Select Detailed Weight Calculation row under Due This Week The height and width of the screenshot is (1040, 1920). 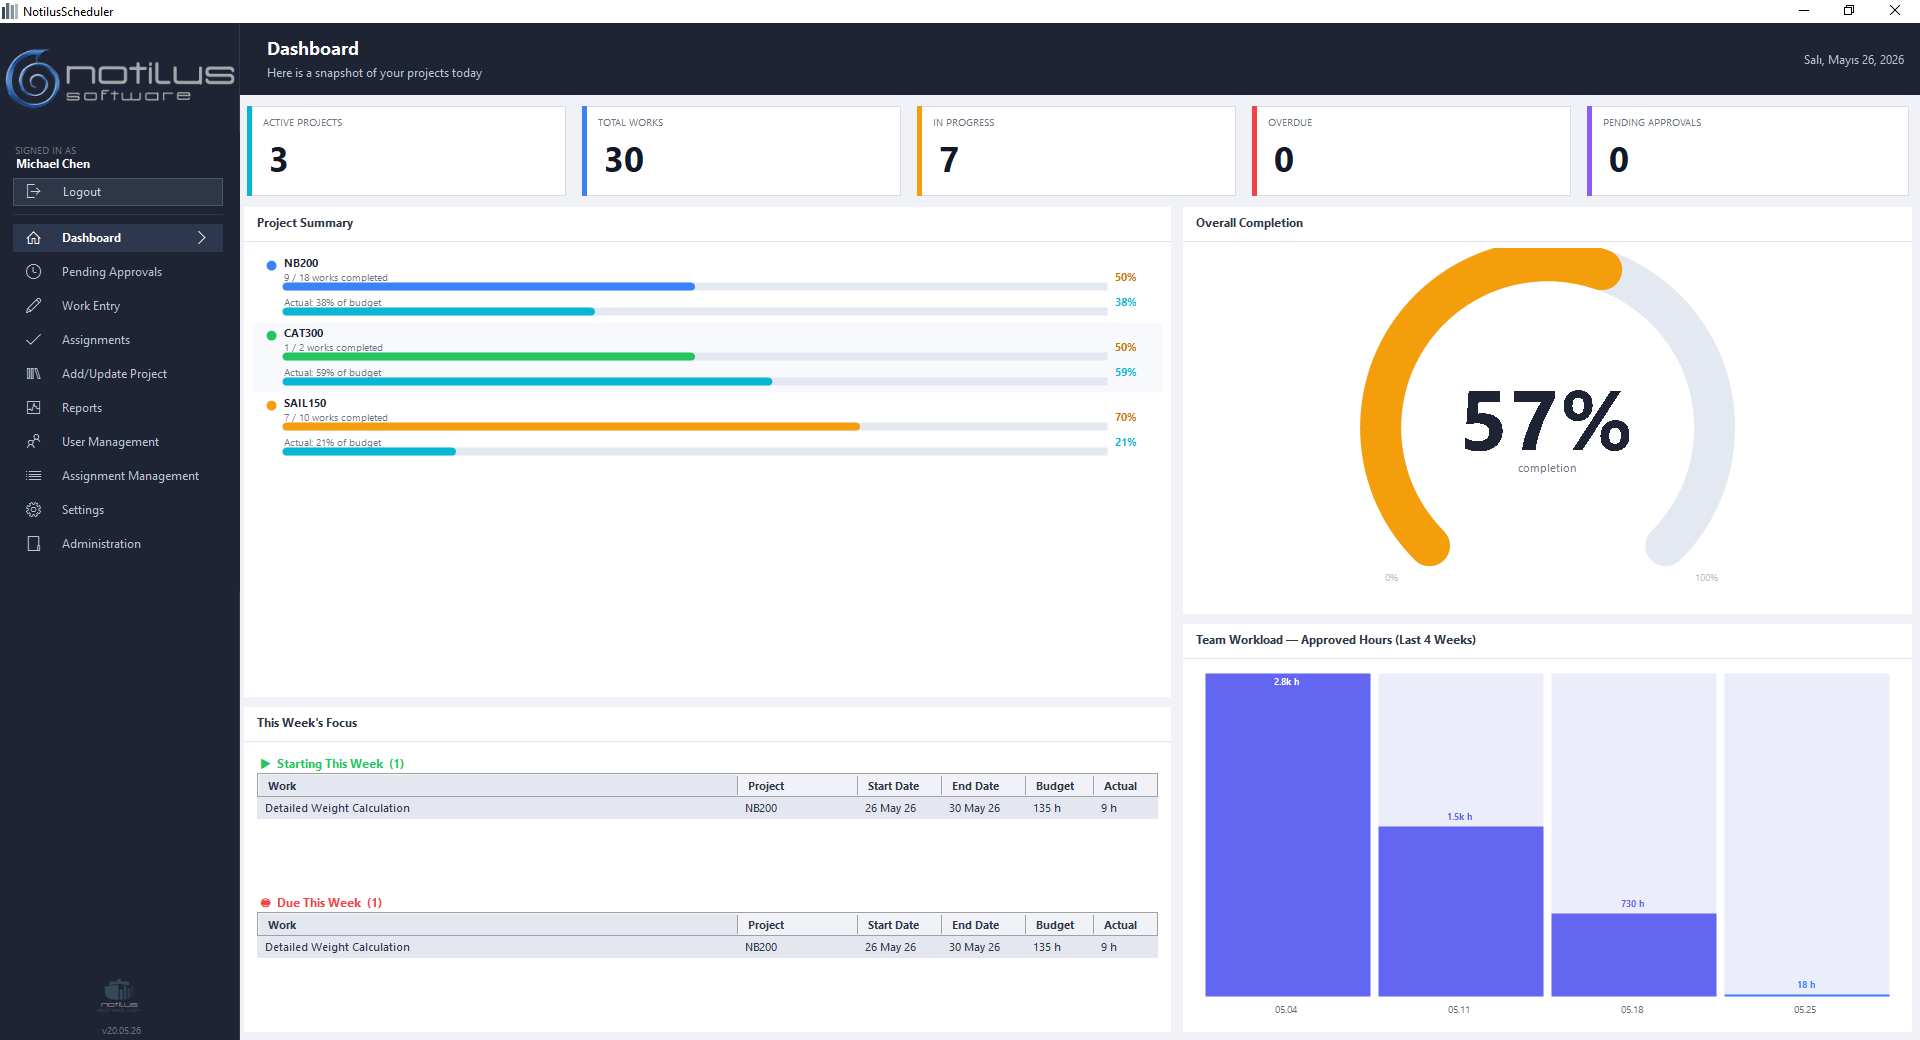pyautogui.click(x=707, y=947)
